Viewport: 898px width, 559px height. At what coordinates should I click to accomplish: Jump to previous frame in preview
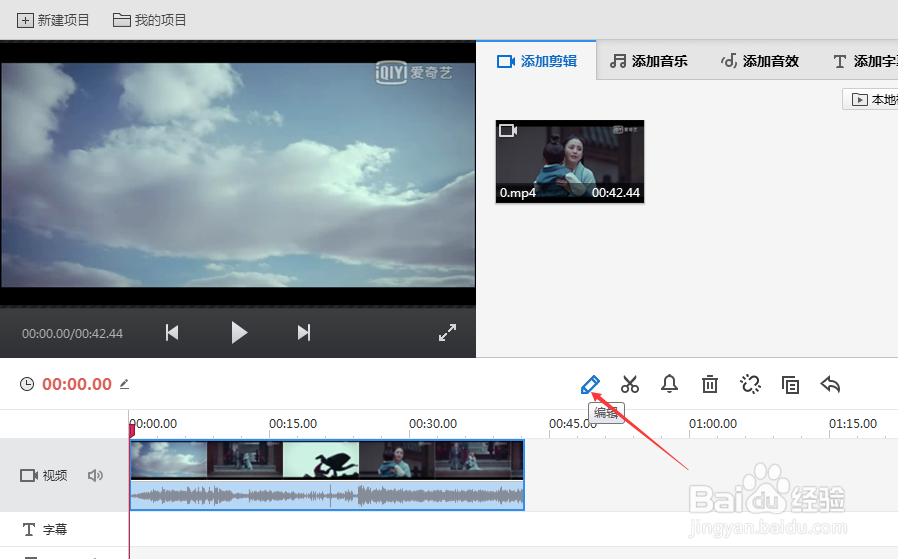click(x=172, y=333)
